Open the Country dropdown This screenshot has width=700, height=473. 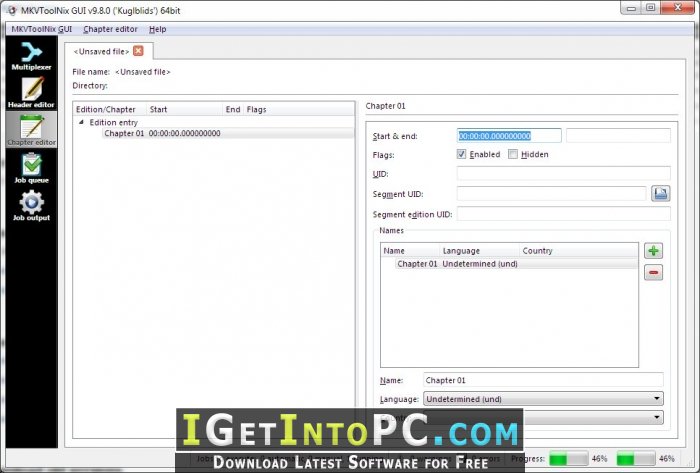point(543,417)
